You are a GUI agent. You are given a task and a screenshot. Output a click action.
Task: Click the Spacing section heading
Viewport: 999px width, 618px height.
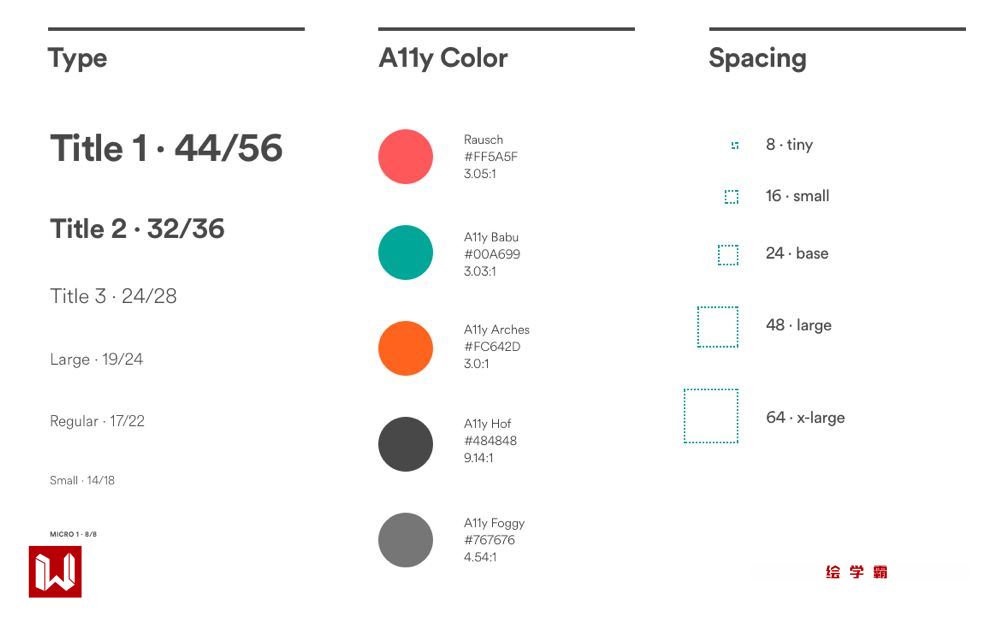(757, 58)
